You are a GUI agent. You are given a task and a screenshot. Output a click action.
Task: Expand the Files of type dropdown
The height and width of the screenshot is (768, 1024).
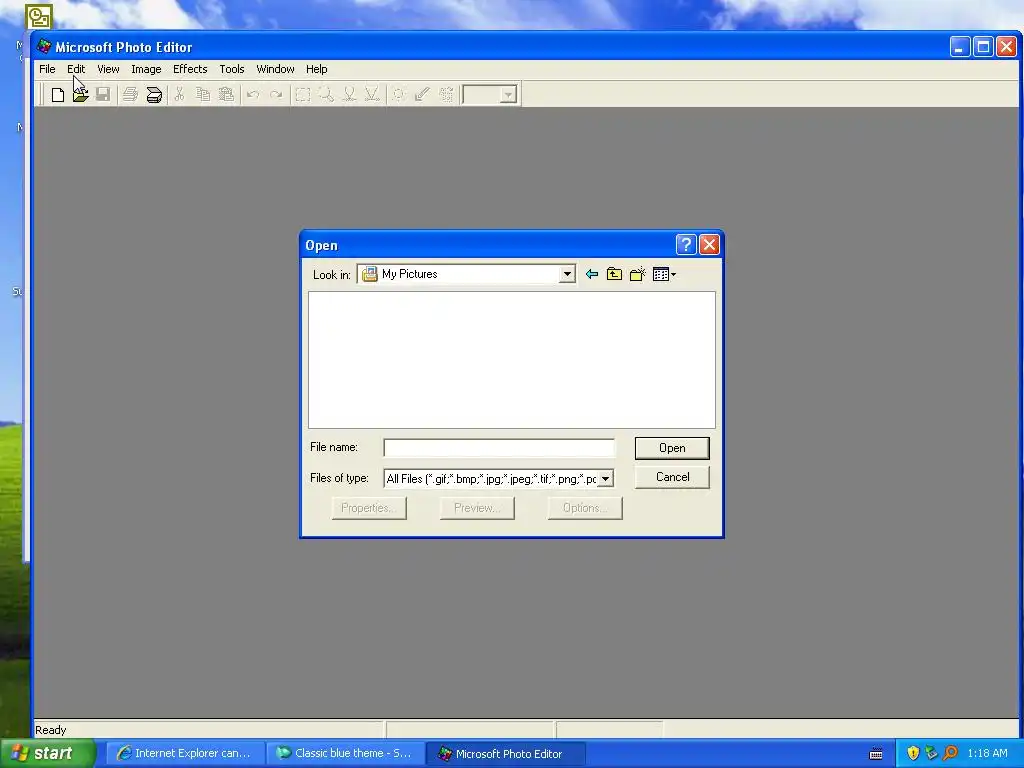point(605,479)
